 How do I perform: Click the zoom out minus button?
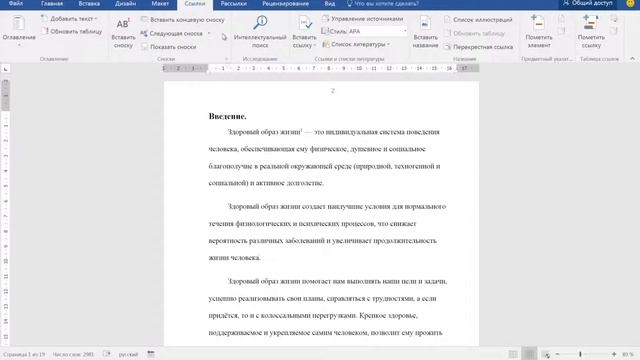[557, 354]
